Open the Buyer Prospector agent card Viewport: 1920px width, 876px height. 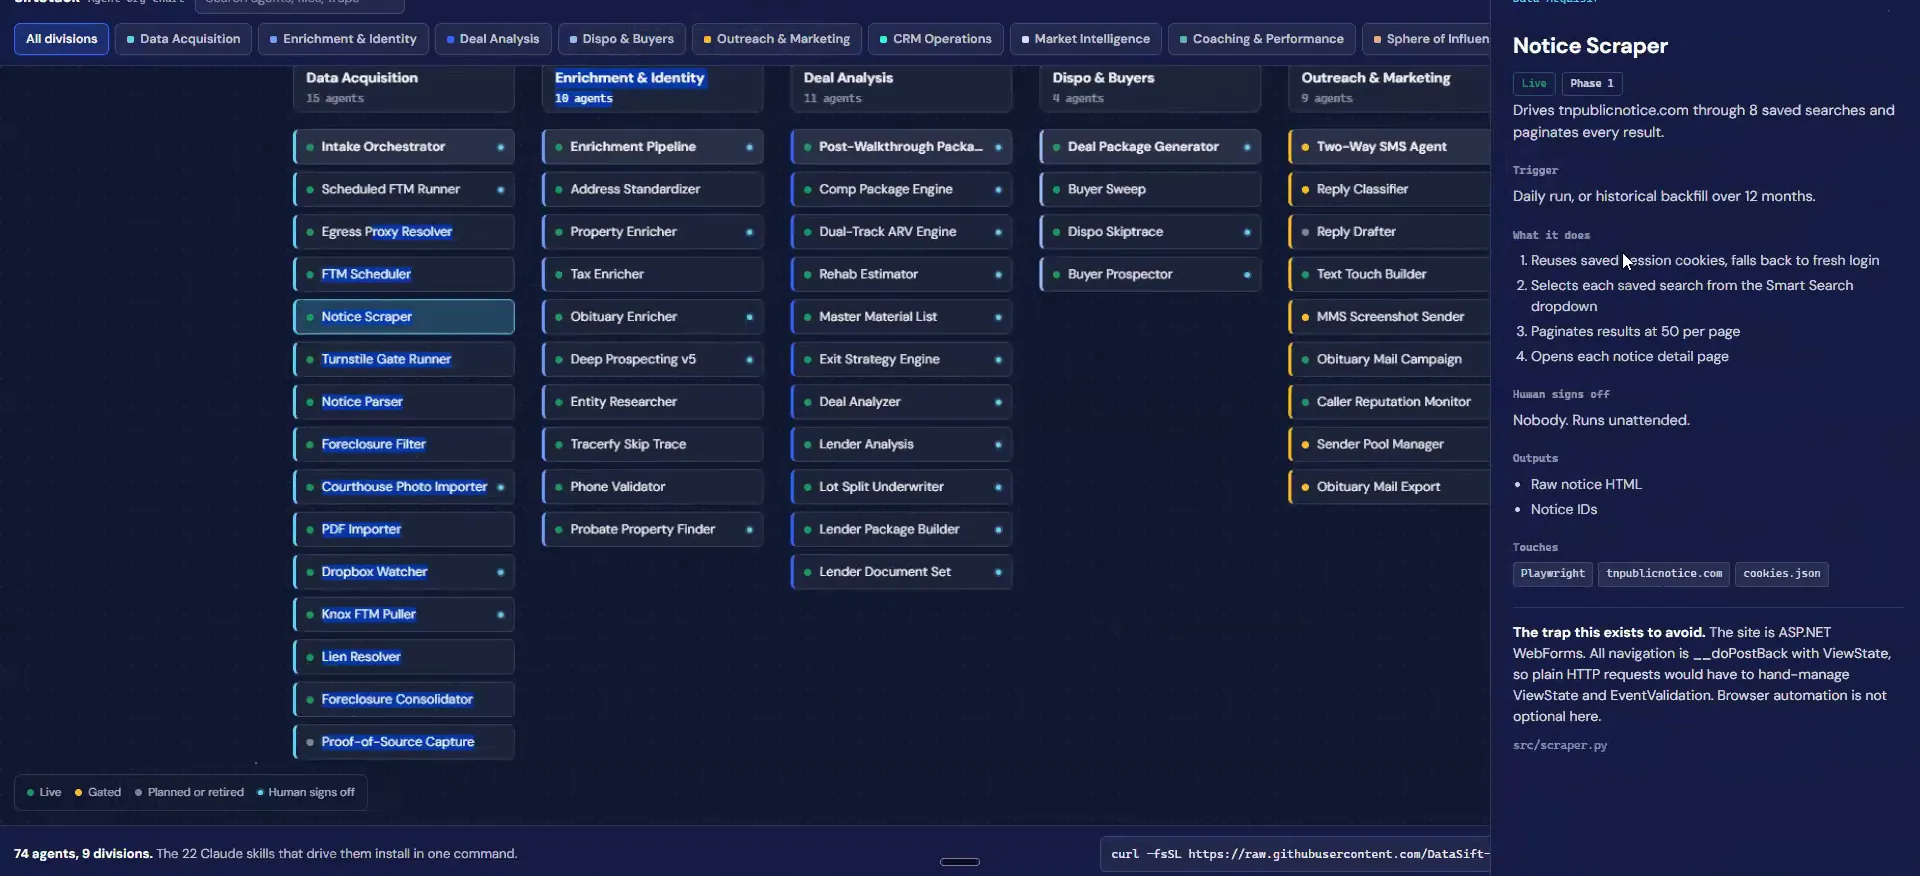point(1151,274)
